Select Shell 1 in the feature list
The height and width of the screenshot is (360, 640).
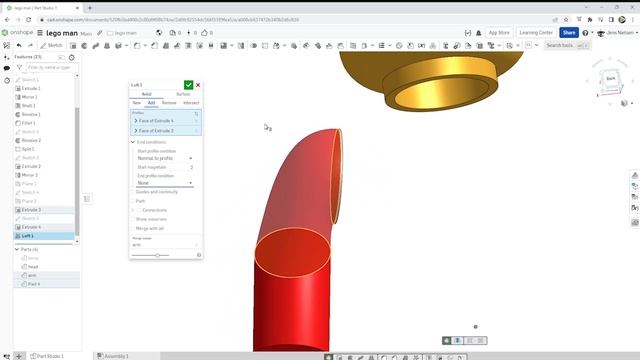pyautogui.click(x=28, y=106)
